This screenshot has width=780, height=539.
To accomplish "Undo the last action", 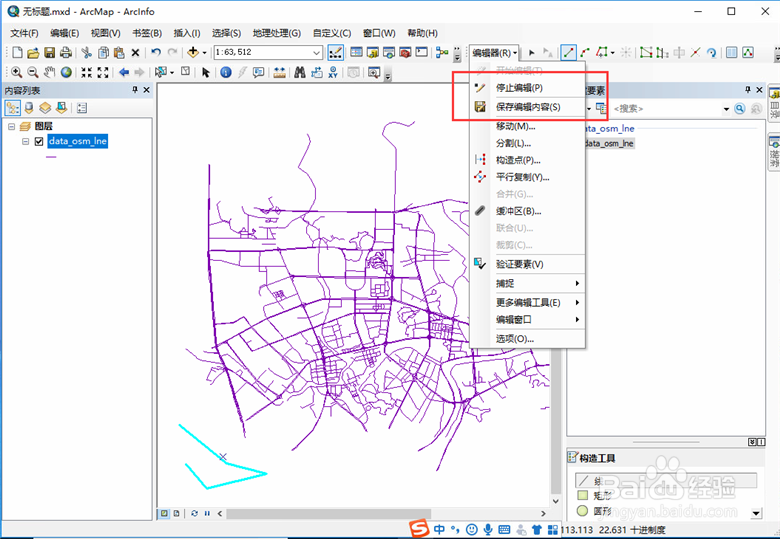I will (156, 52).
